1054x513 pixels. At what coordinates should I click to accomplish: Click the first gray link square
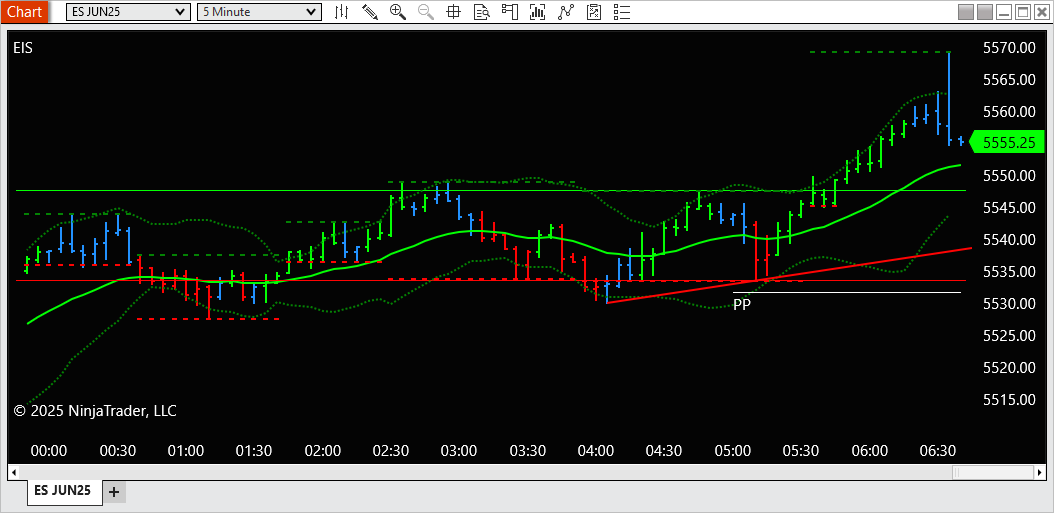[966, 12]
